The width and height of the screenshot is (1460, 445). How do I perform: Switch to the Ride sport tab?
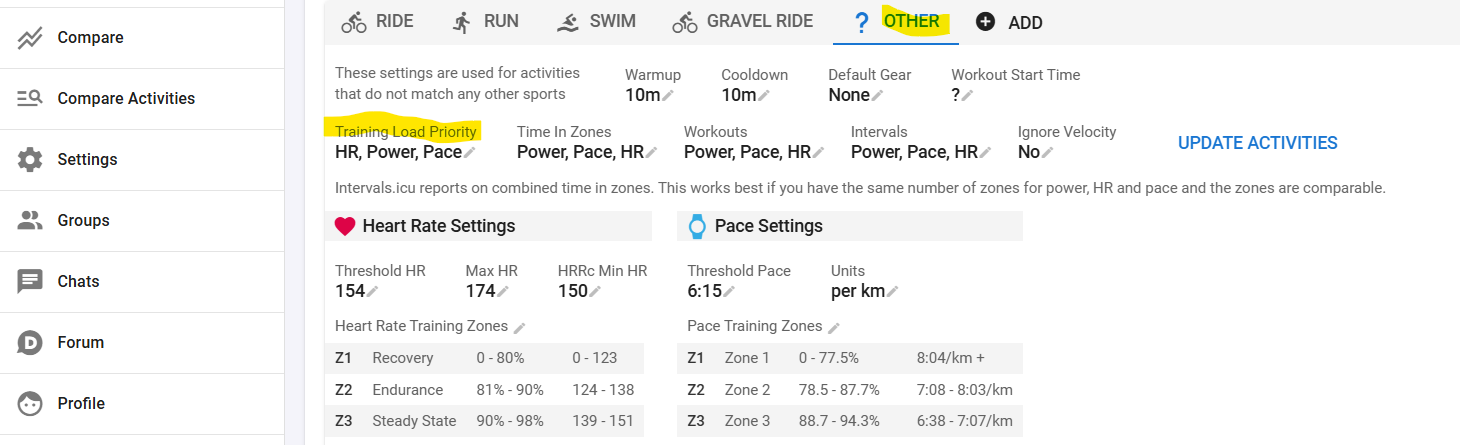(x=377, y=21)
